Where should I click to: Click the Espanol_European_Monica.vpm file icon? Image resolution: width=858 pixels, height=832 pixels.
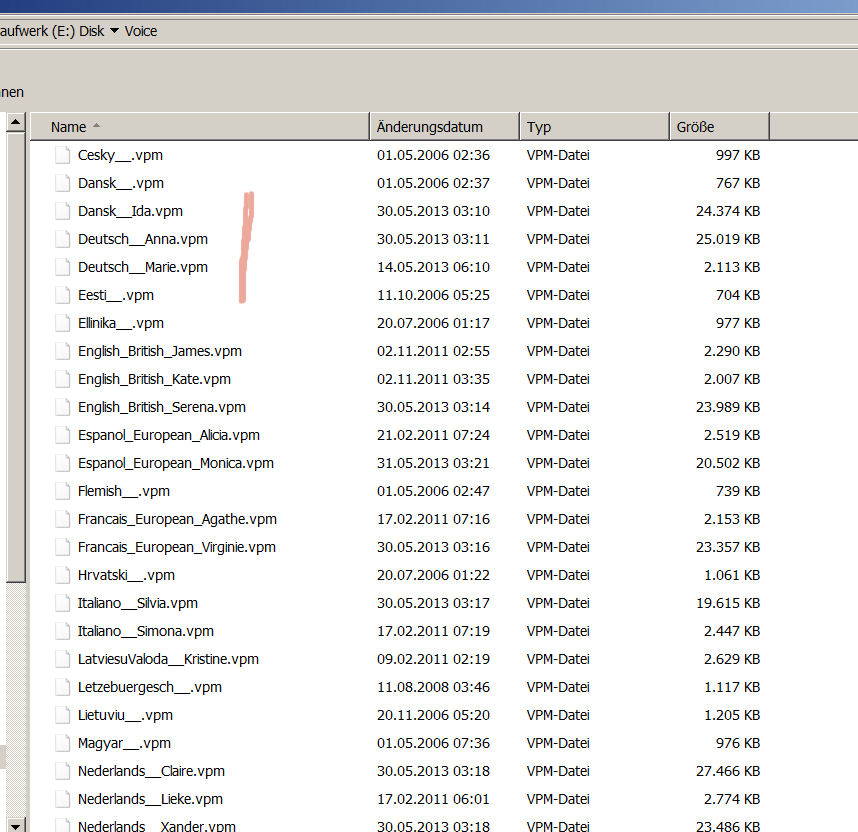[x=64, y=463]
